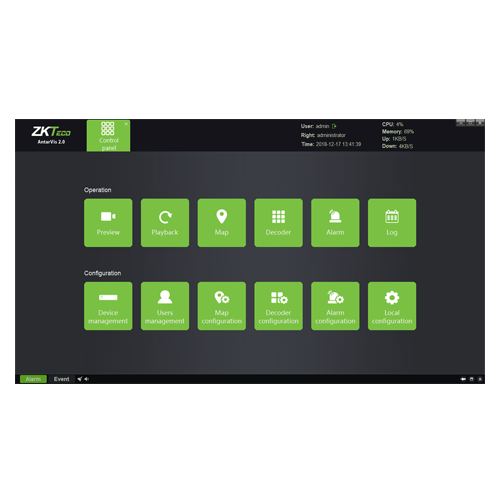Click the logout icon beside admin
Image resolution: width=500 pixels, height=500 pixels.
[334, 126]
